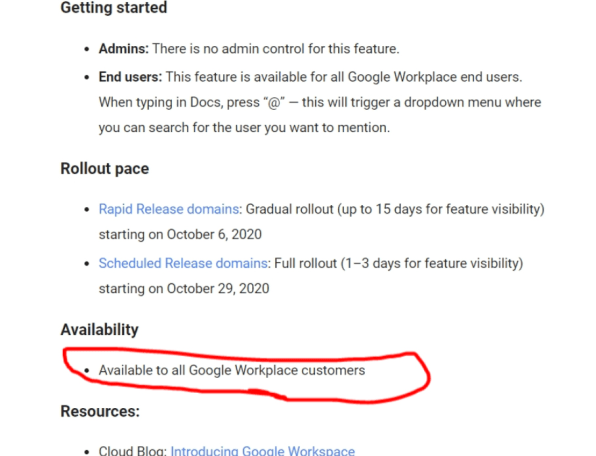Viewport: 596px width, 456px height.
Task: Click the quoted @ symbol in the Docs sentence
Action: [273, 103]
